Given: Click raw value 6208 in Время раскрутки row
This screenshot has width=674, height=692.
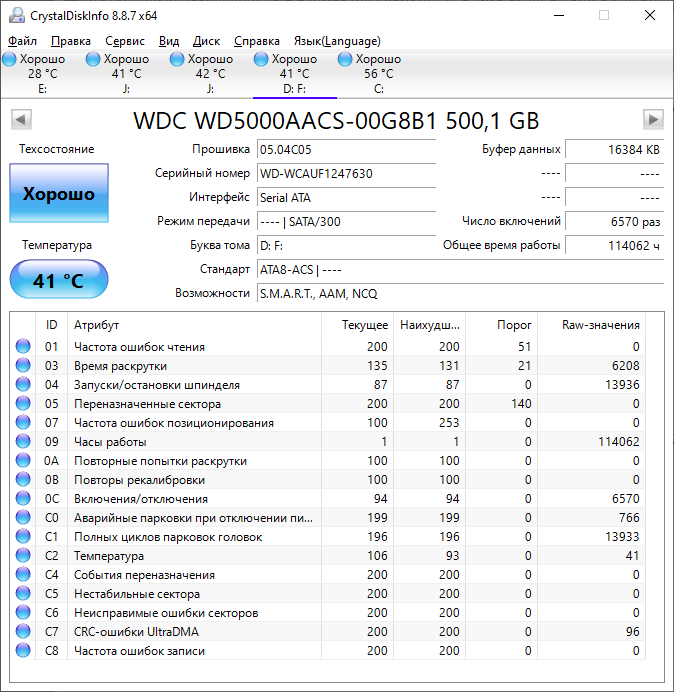Looking at the screenshot, I should [625, 365].
